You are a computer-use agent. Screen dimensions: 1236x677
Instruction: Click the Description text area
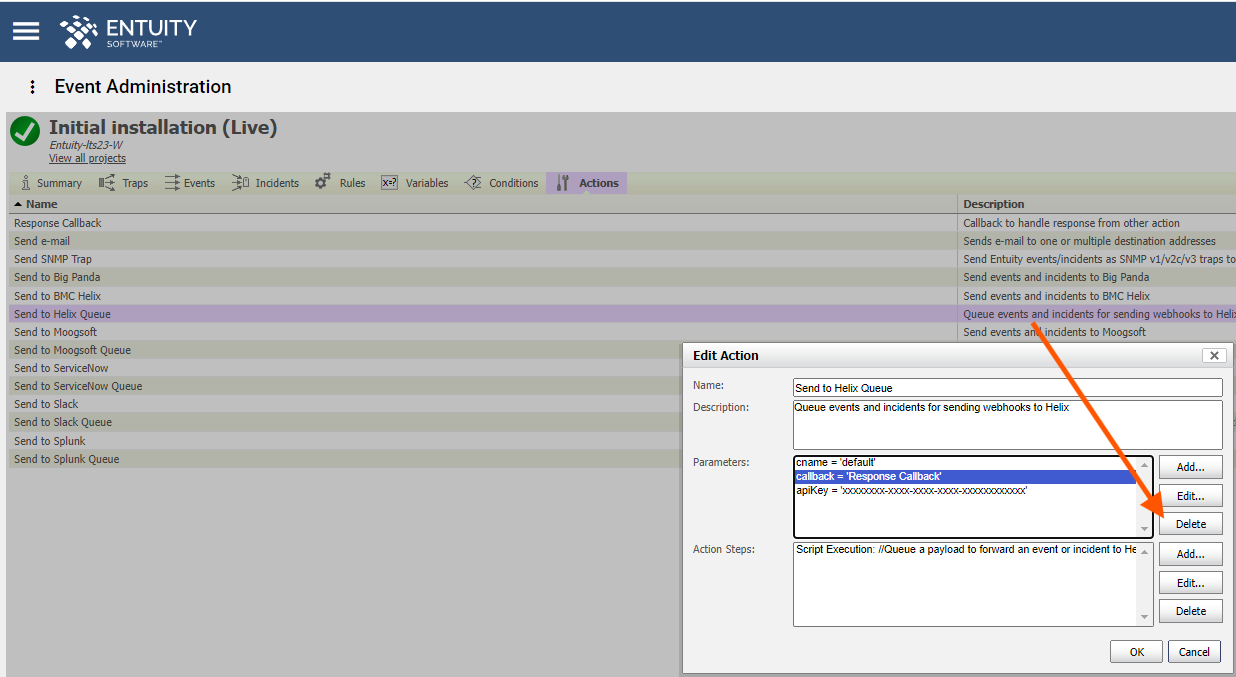[1007, 425]
